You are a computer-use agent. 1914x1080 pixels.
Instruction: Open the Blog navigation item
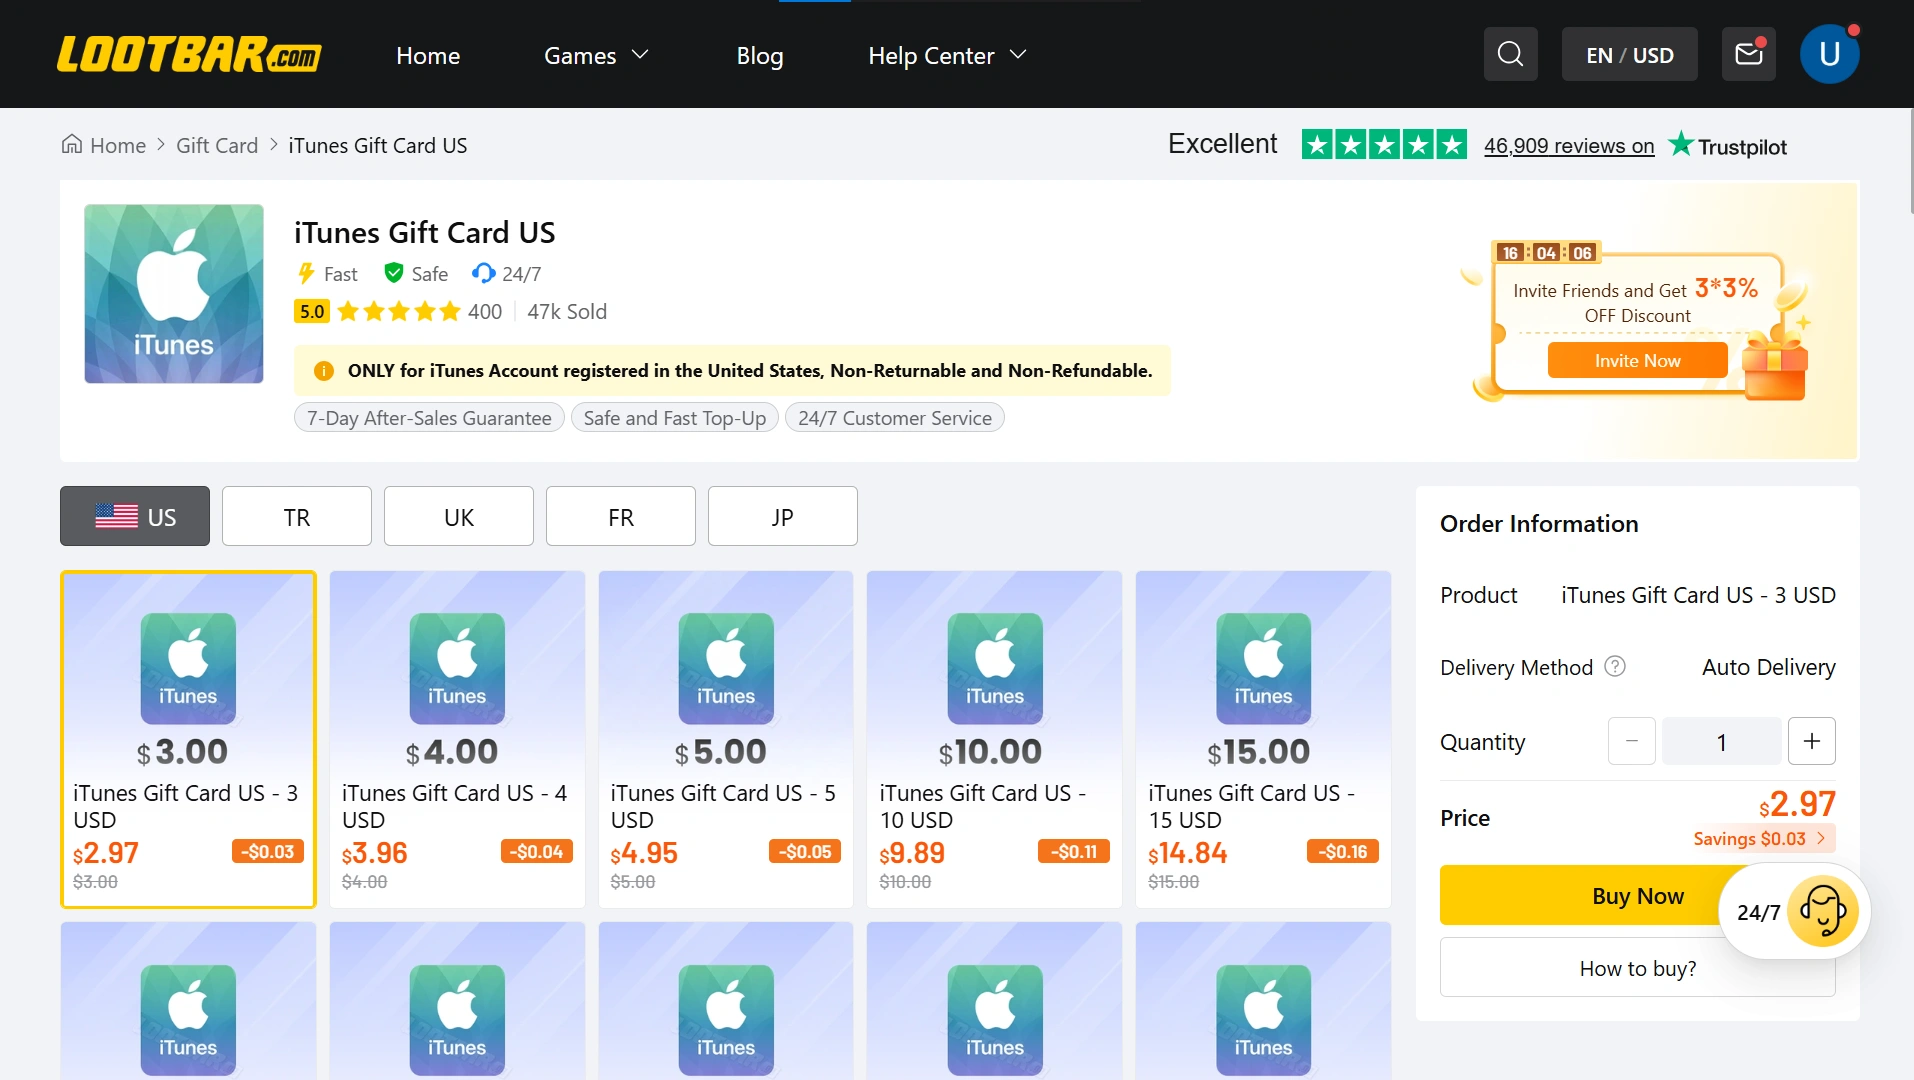760,55
